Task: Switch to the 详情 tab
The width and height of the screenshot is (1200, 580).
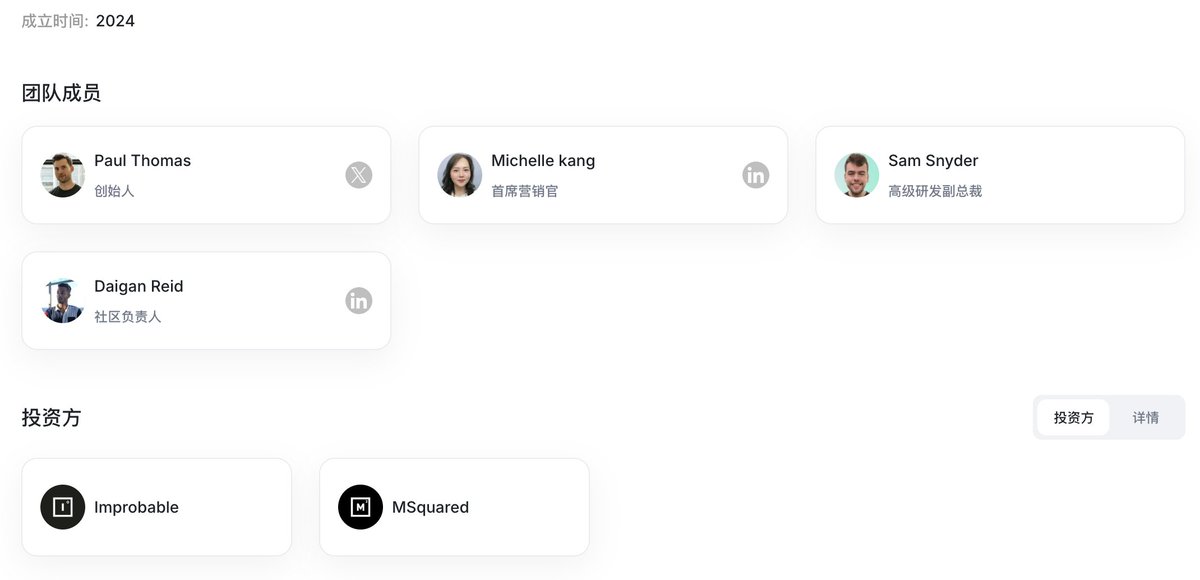Action: (1146, 417)
